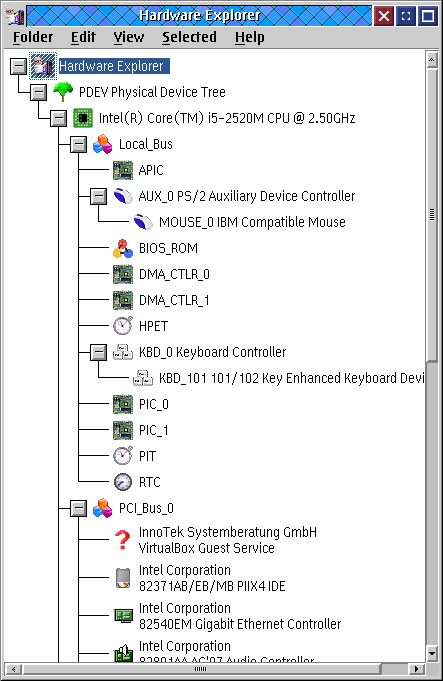443x681 pixels.
Task: Select the HPET stopwatch icon
Action: 123,326
